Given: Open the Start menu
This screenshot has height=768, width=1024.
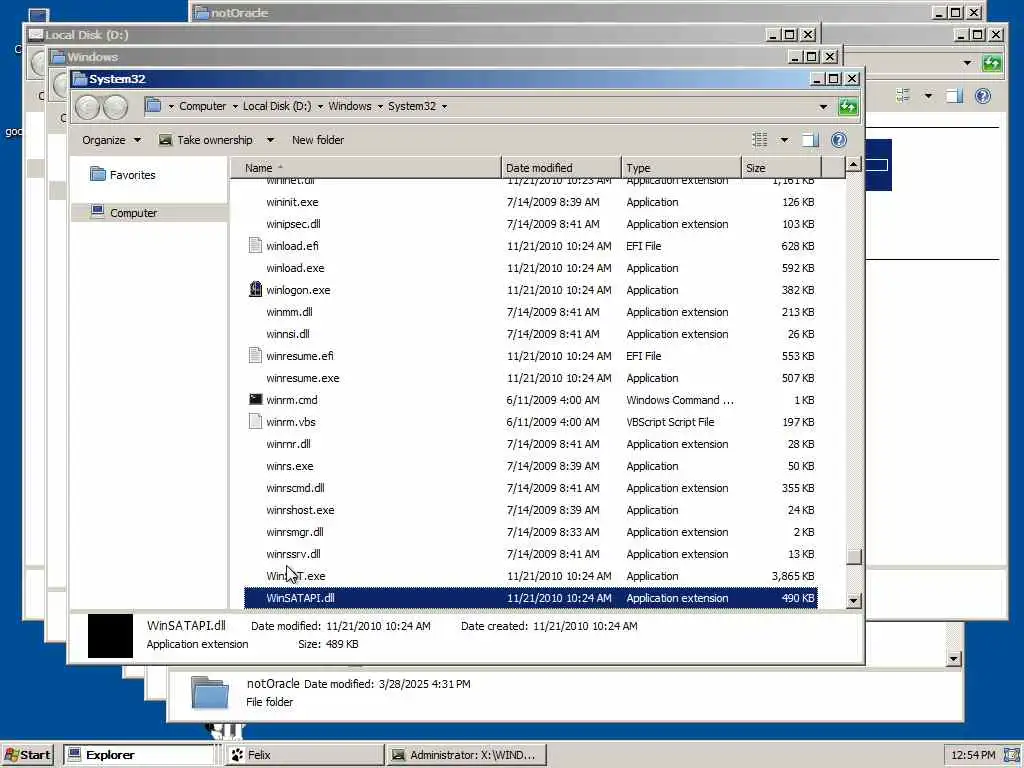Looking at the screenshot, I should pos(27,755).
